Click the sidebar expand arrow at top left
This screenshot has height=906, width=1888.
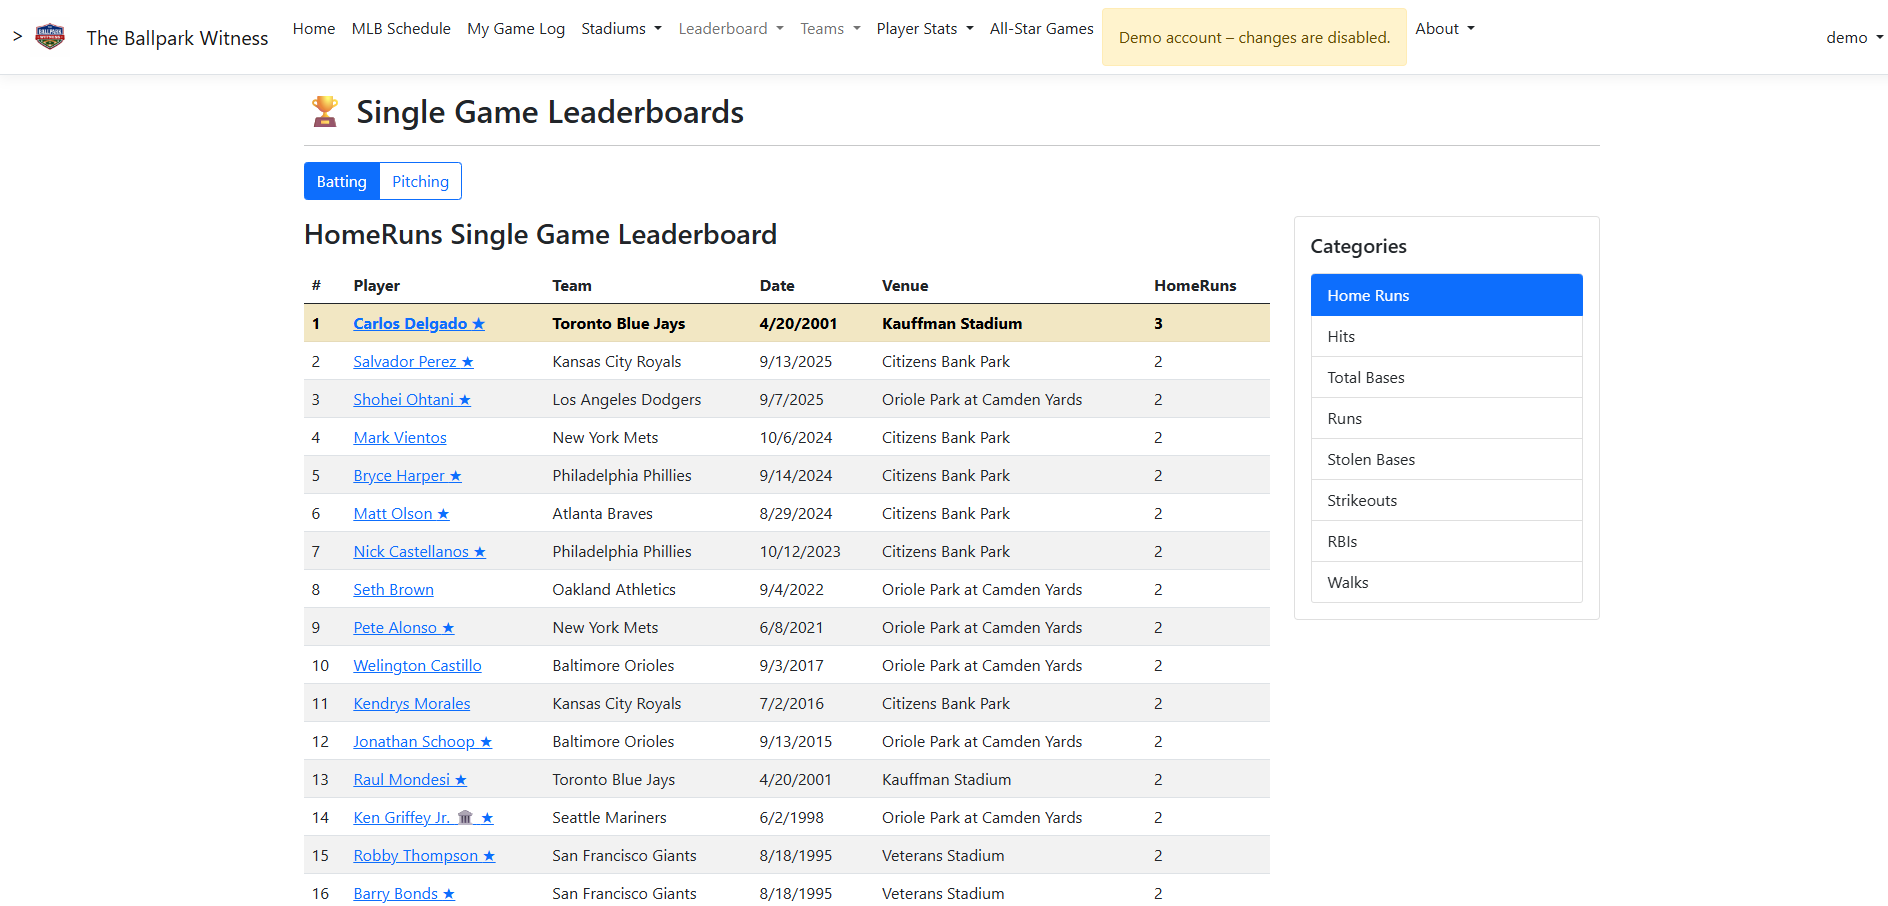pos(17,37)
